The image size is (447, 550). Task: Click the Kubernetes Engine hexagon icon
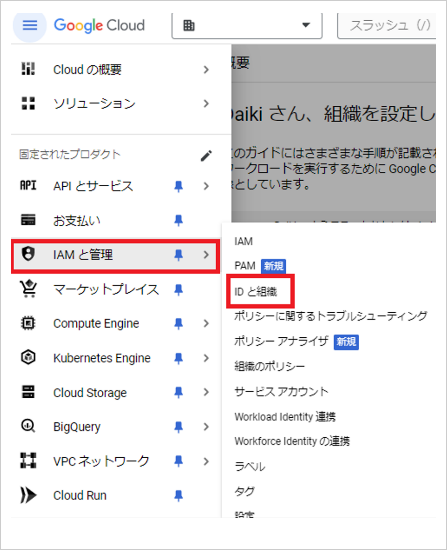point(28,357)
